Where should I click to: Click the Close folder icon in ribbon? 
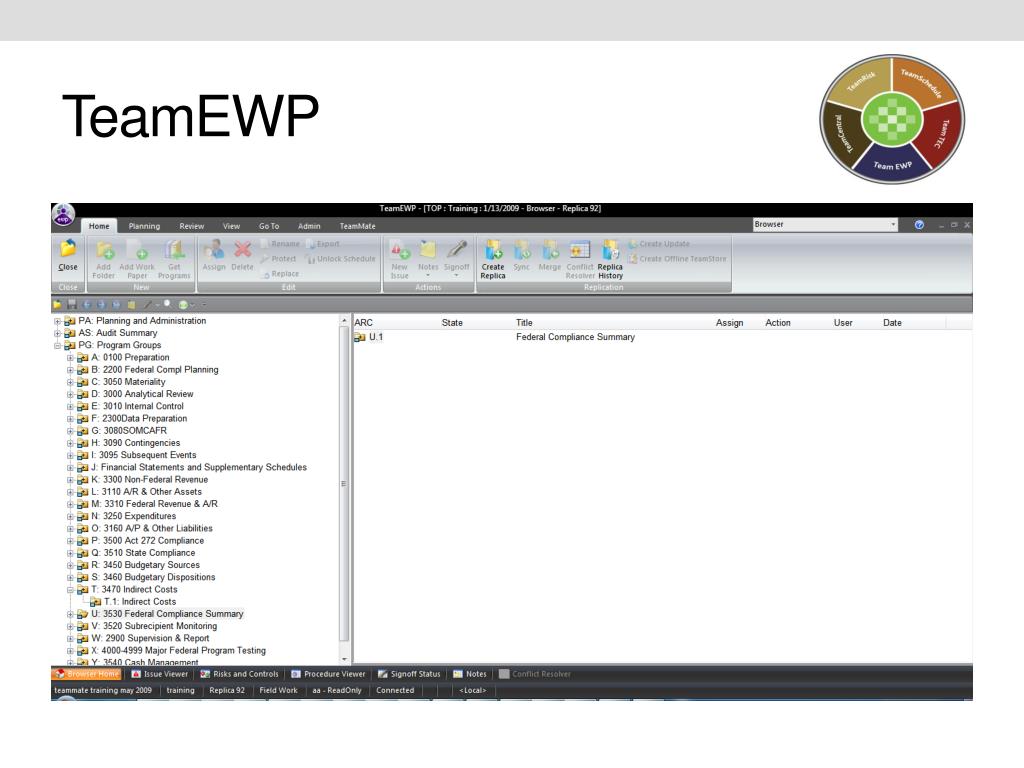click(x=68, y=249)
